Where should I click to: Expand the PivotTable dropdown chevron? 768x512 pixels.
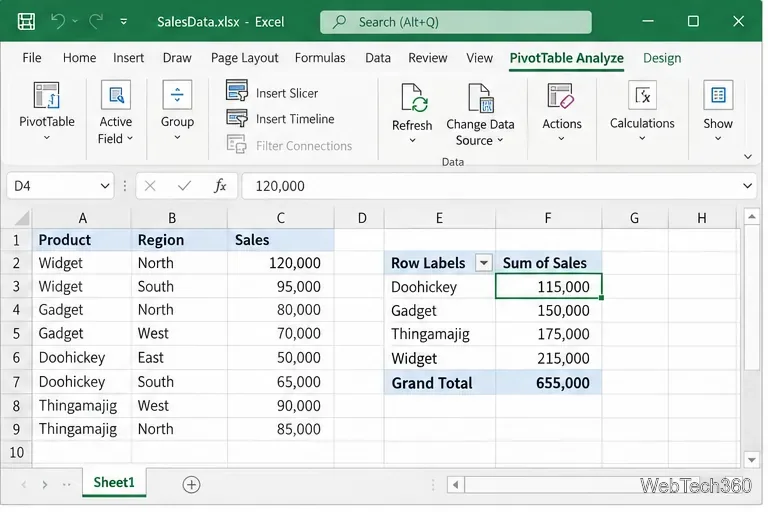click(x=47, y=138)
